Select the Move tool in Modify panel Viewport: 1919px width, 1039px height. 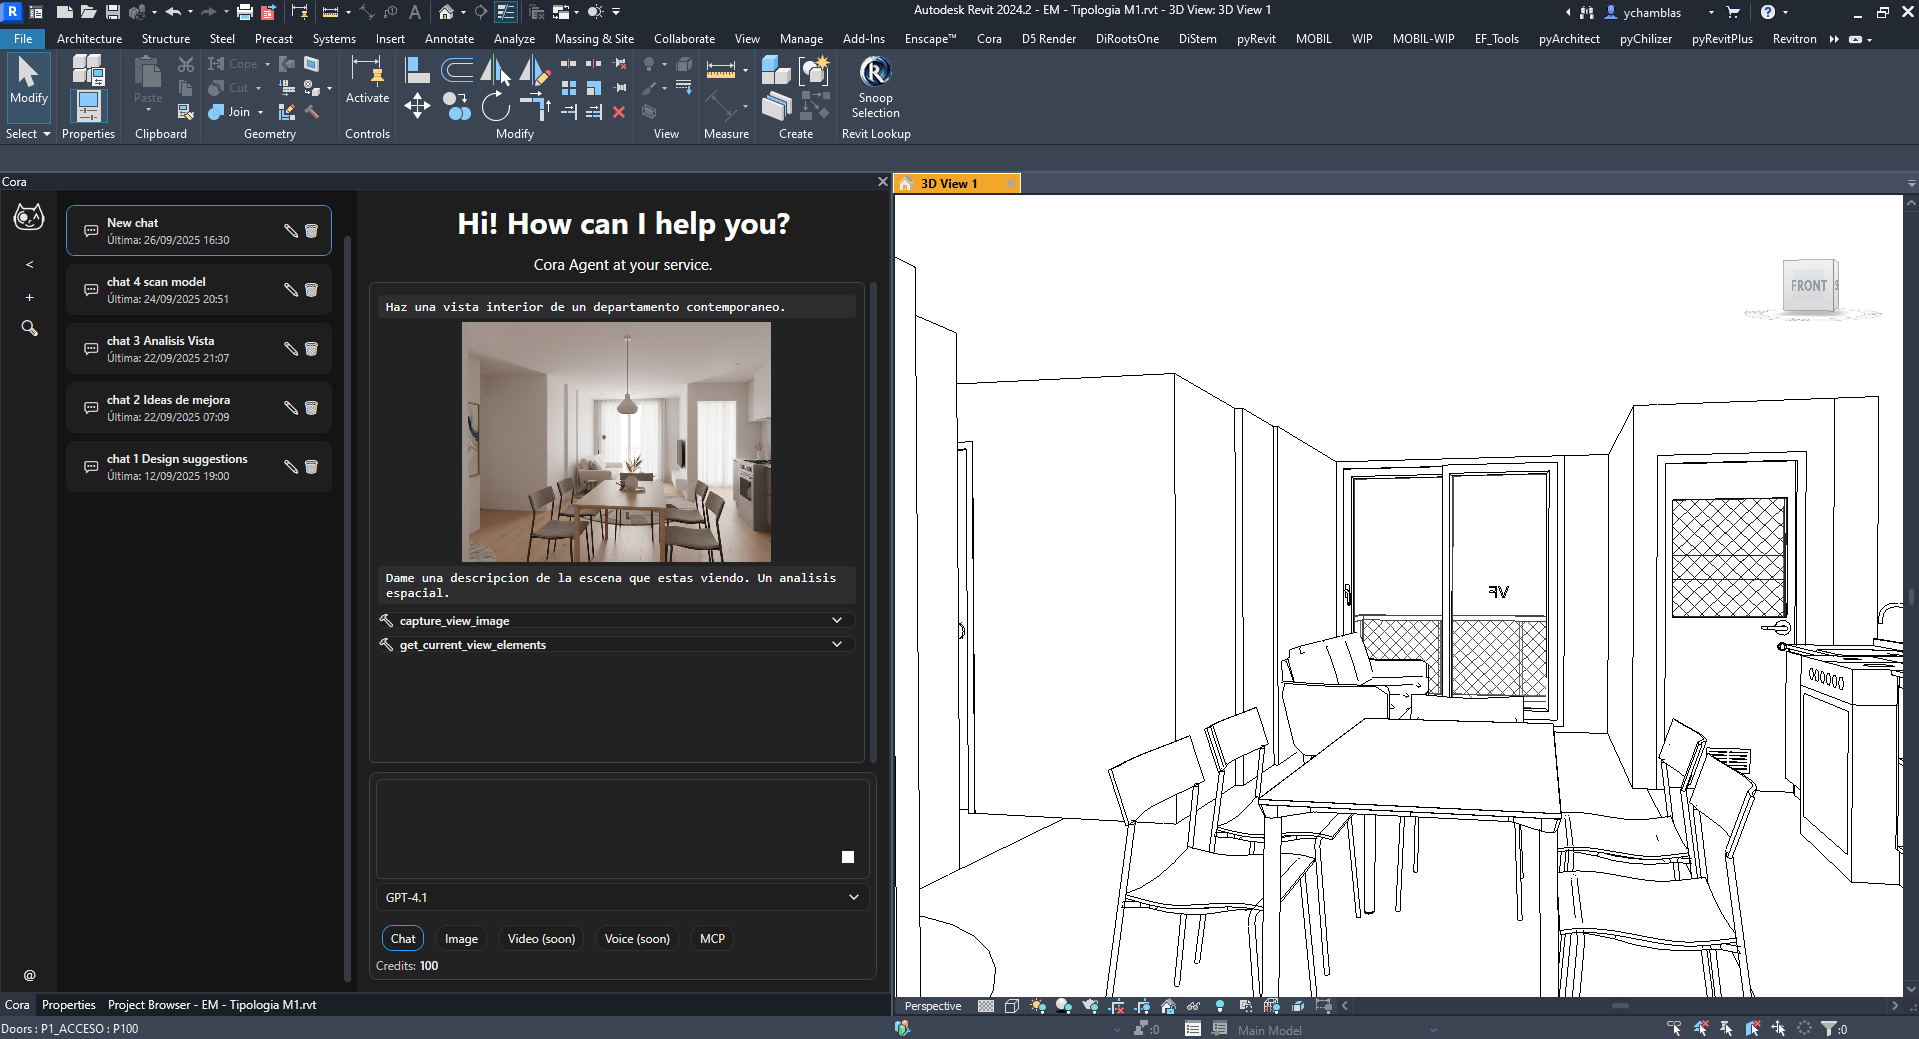click(417, 106)
